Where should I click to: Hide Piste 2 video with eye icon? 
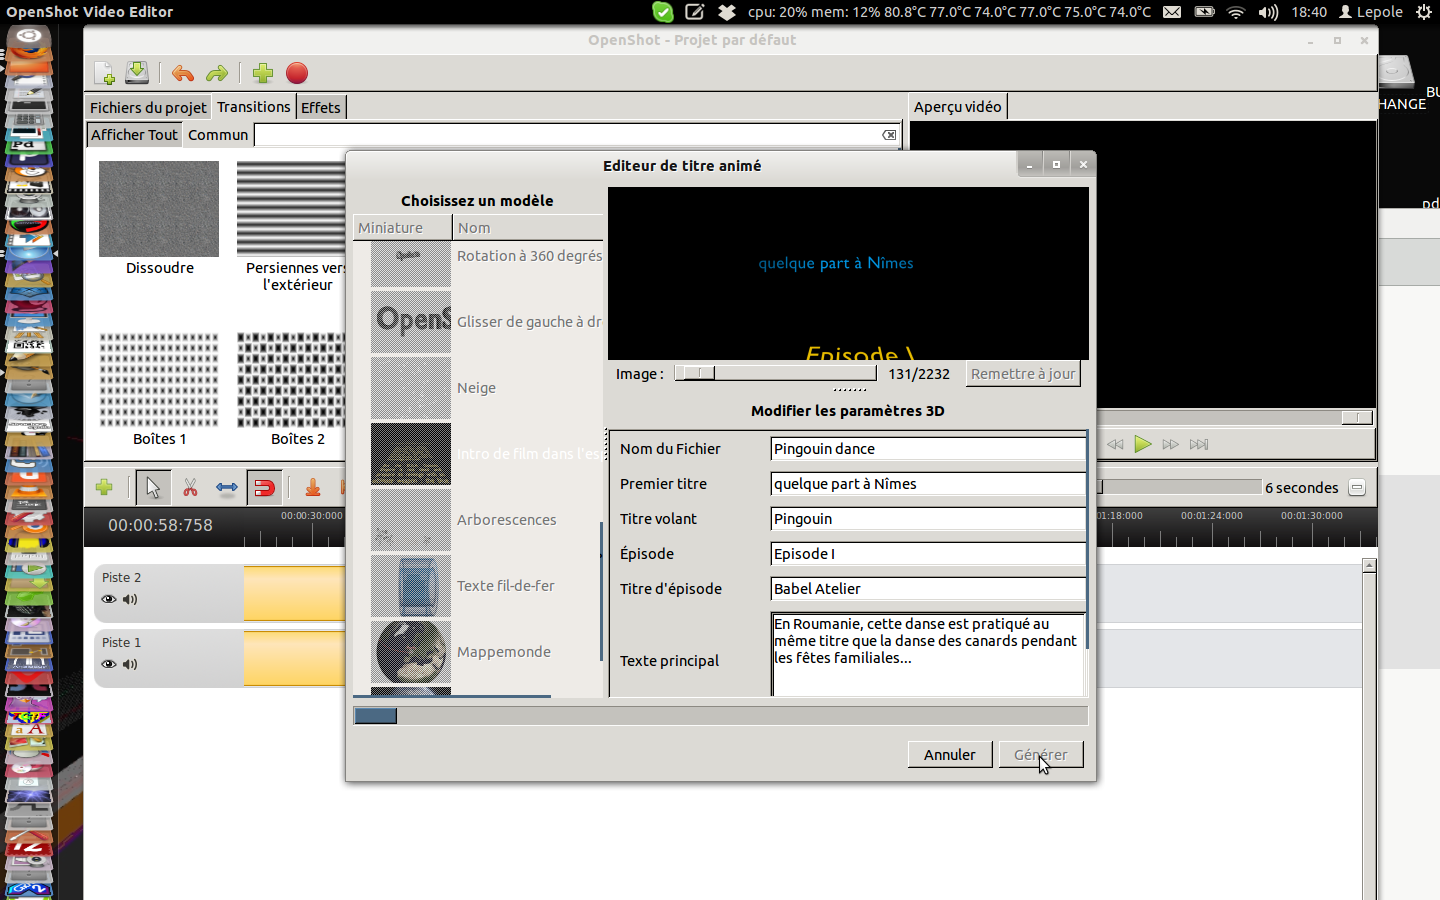coord(109,599)
